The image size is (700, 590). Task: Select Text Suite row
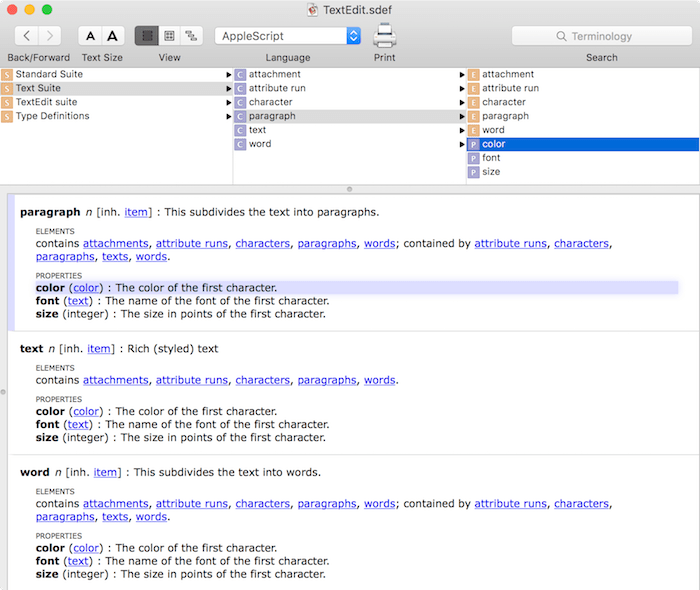(x=116, y=88)
